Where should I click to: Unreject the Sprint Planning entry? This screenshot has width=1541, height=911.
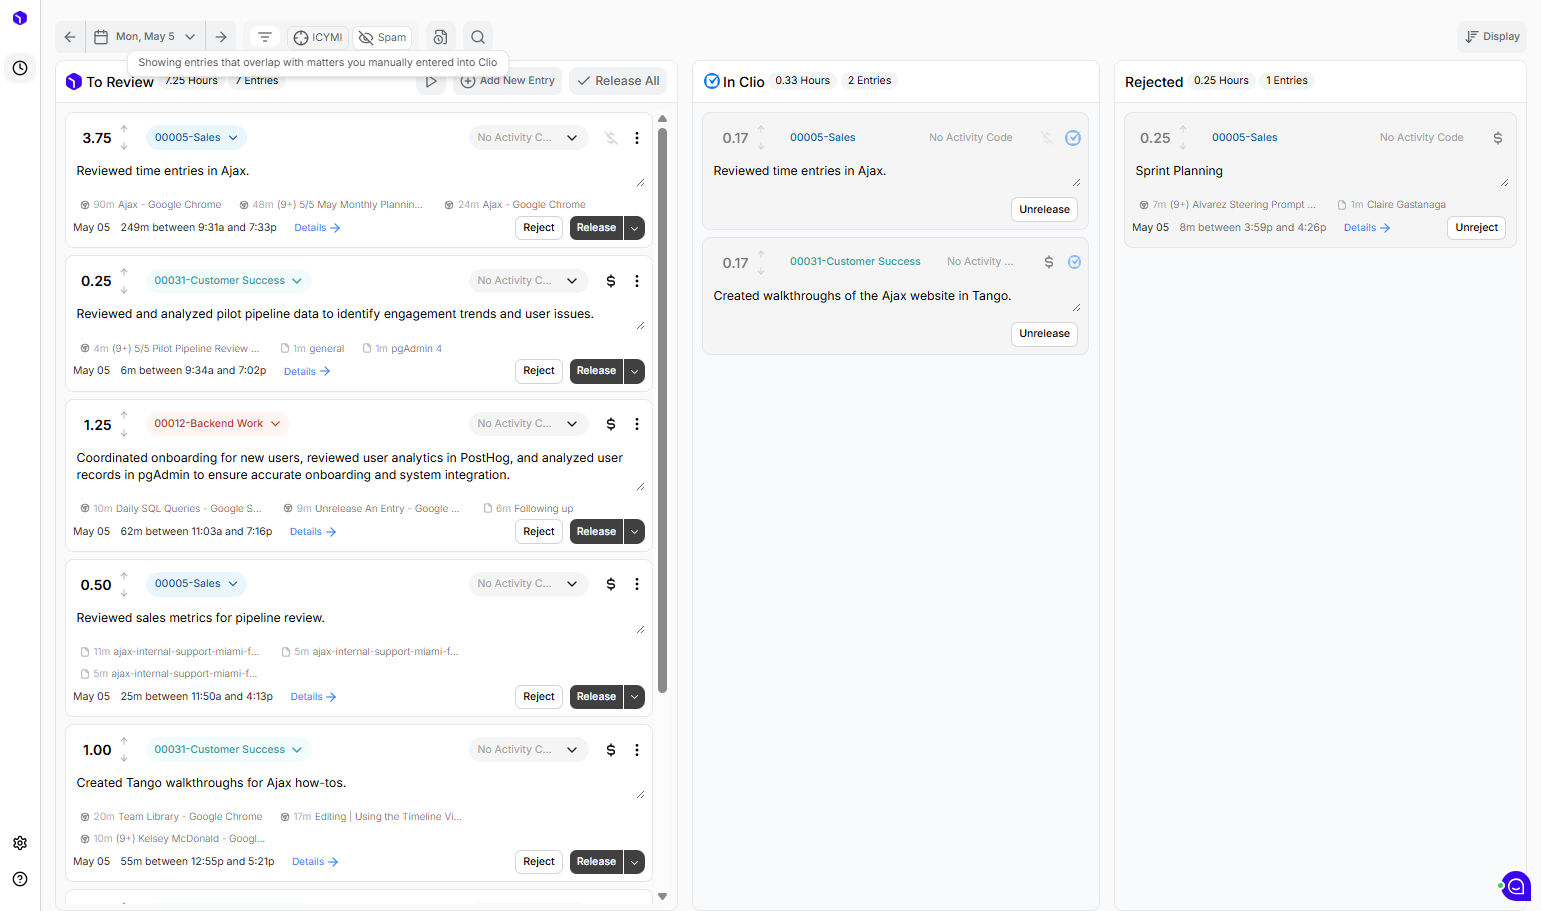coord(1477,228)
